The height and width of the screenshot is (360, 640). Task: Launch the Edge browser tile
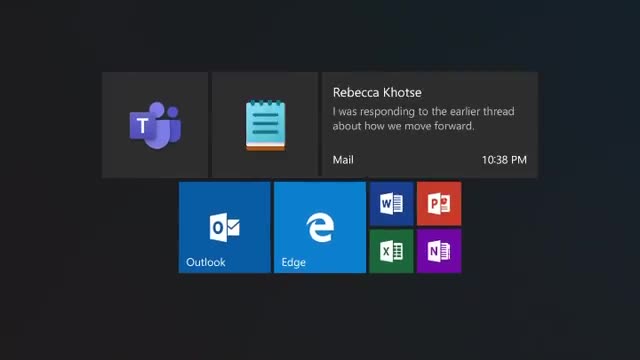(320, 227)
